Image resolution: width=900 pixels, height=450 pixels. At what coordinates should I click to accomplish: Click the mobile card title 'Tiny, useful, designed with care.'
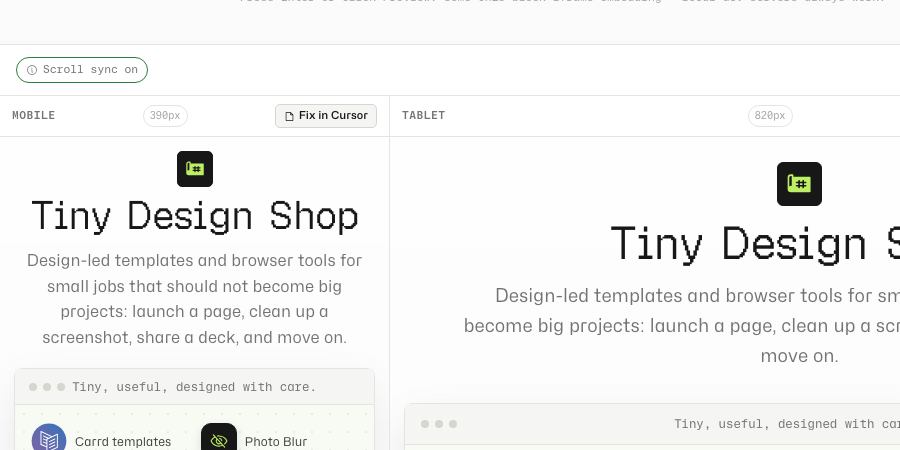click(194, 387)
